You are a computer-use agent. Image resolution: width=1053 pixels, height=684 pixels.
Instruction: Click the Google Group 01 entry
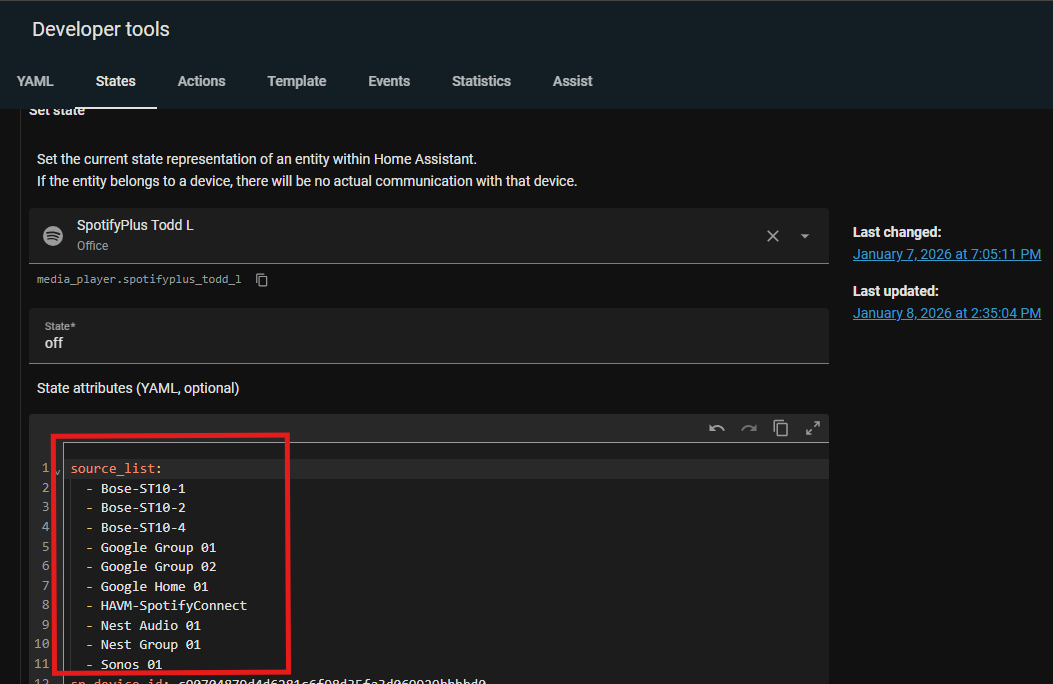pyautogui.click(x=158, y=548)
